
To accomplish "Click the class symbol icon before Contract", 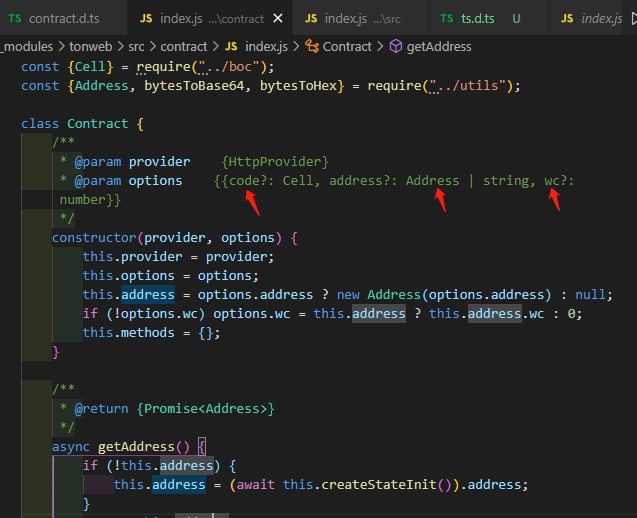I will tap(312, 46).
